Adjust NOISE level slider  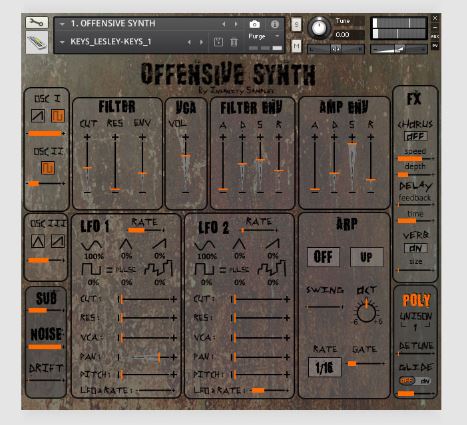click(x=46, y=347)
